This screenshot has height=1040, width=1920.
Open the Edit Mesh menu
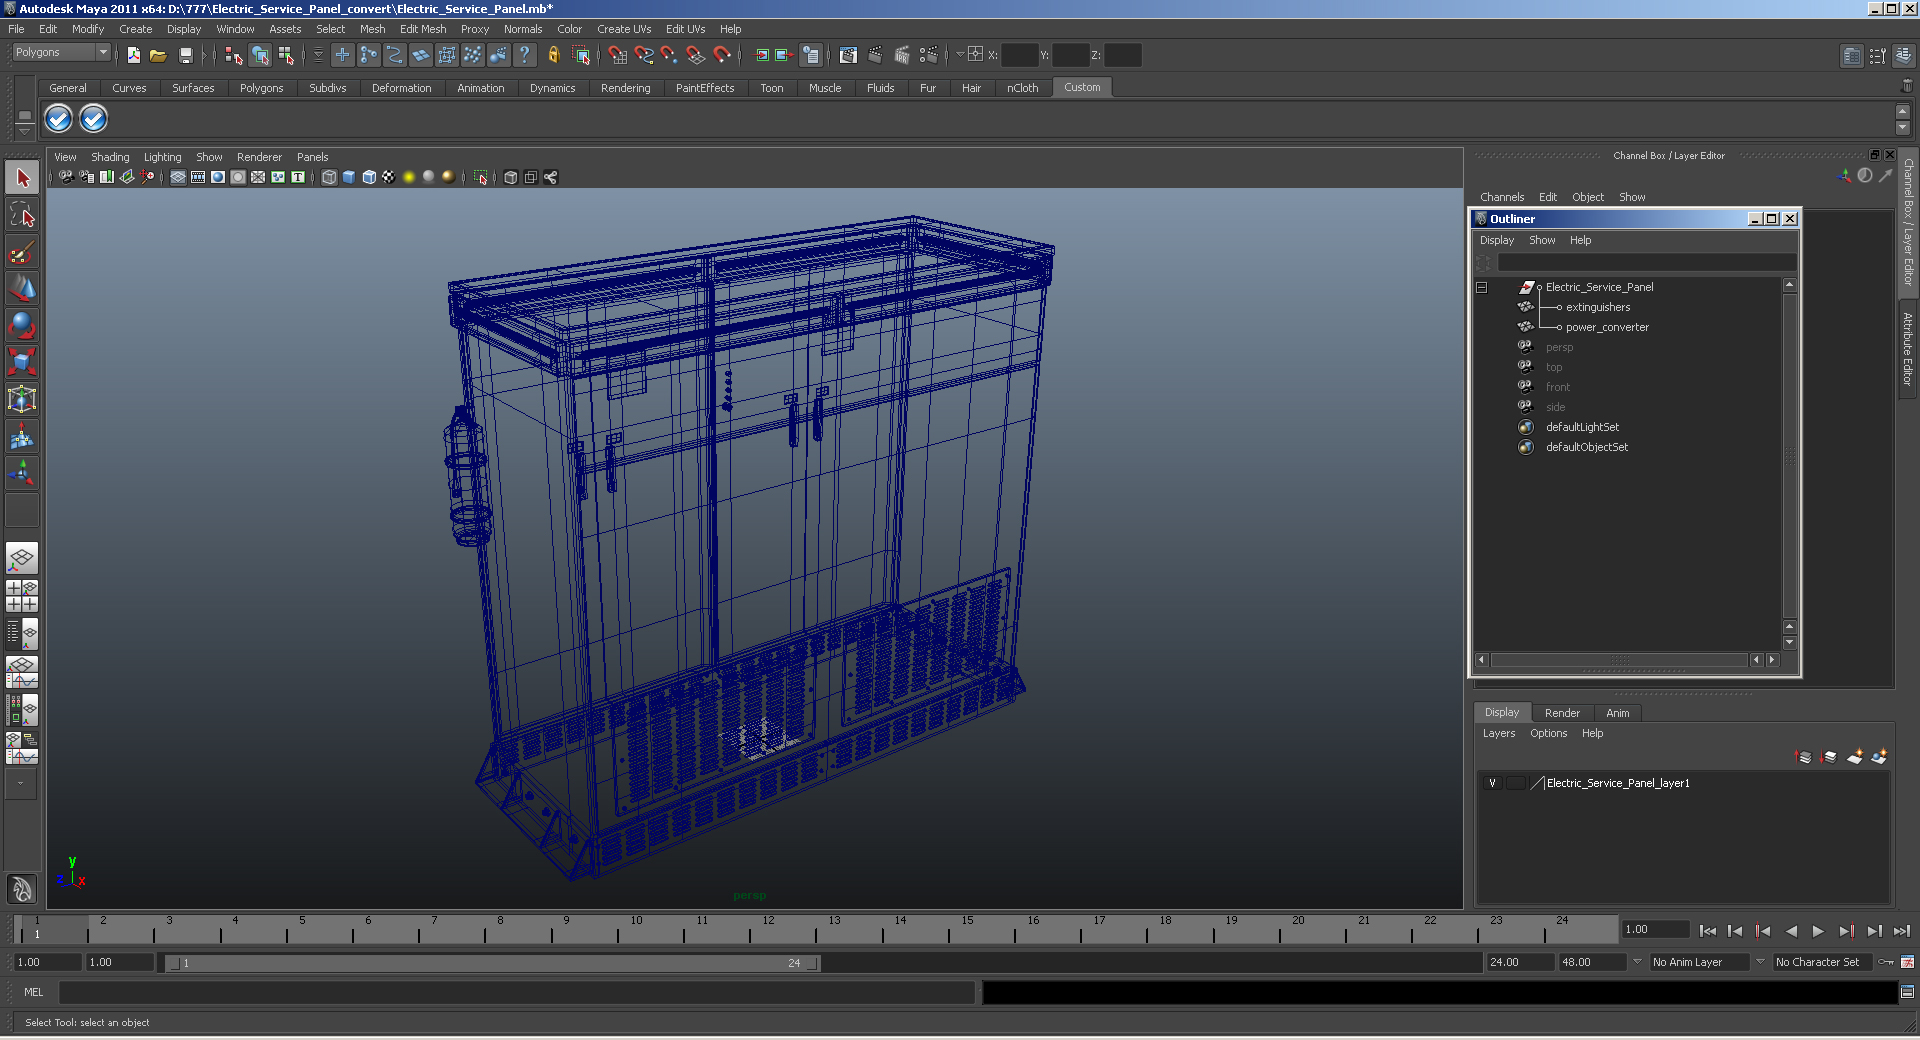click(x=423, y=29)
